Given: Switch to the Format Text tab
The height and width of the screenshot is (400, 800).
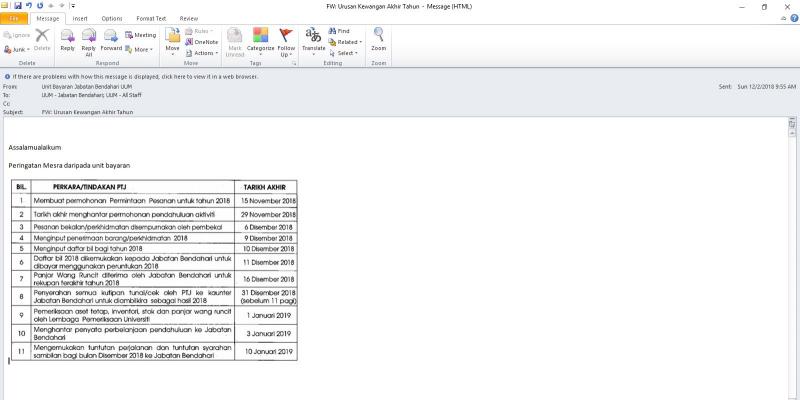Looking at the screenshot, I should (x=151, y=19).
